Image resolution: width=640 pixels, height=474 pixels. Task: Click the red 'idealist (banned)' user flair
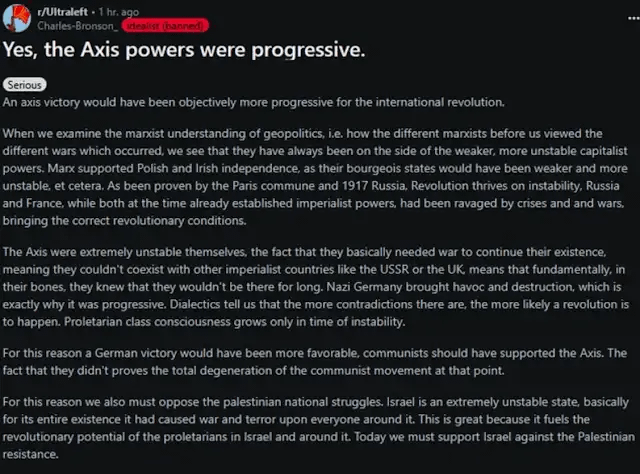pos(165,26)
